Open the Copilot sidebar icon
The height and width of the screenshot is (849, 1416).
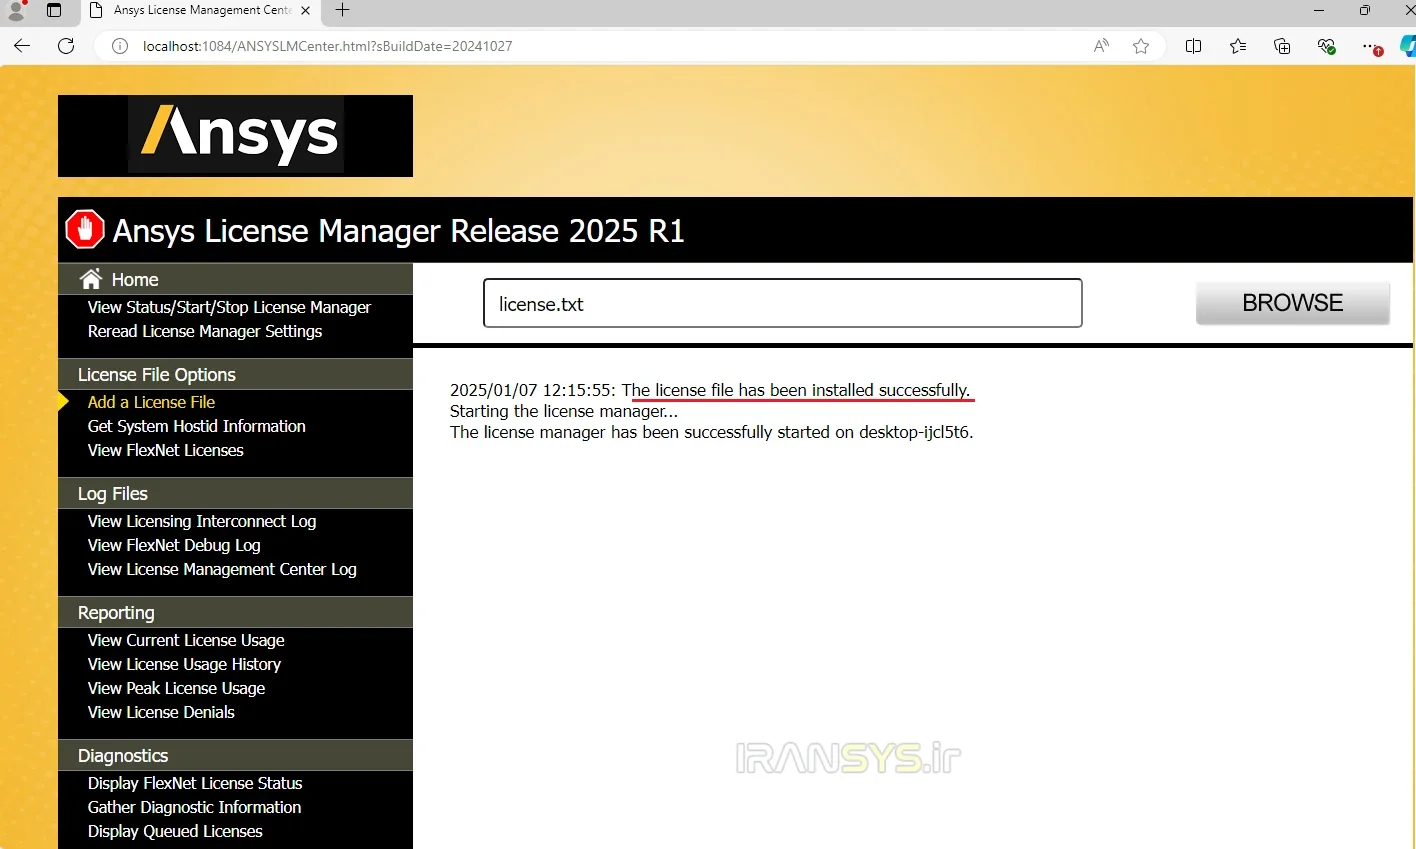click(1408, 46)
